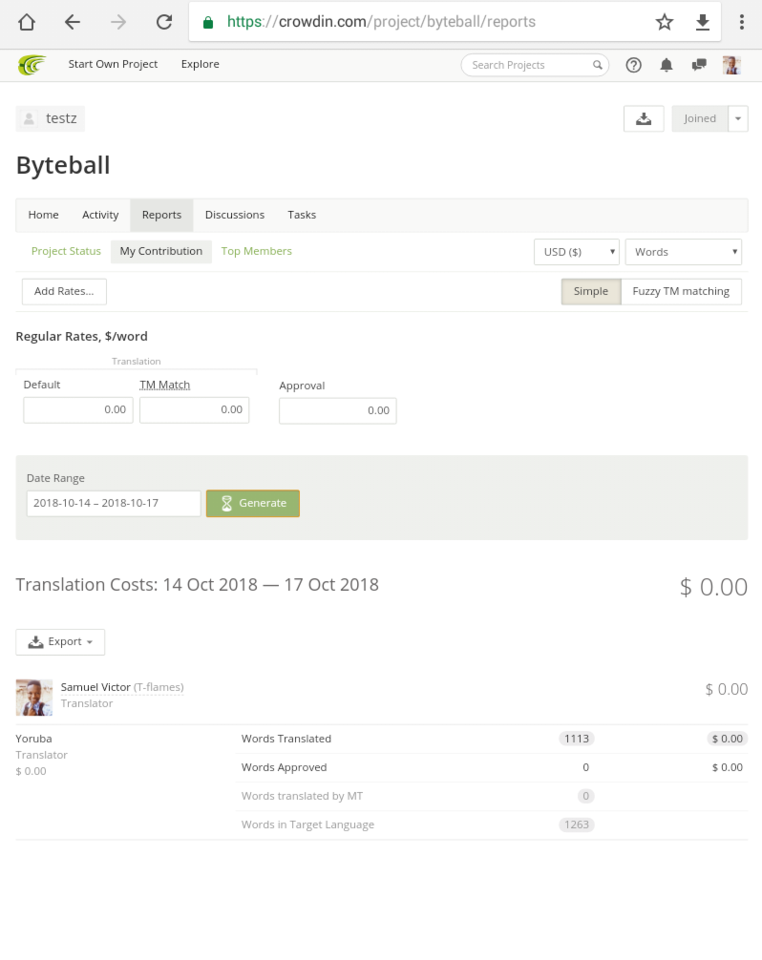762x960 pixels.
Task: Reload the page with refresh icon
Action: point(164,22)
